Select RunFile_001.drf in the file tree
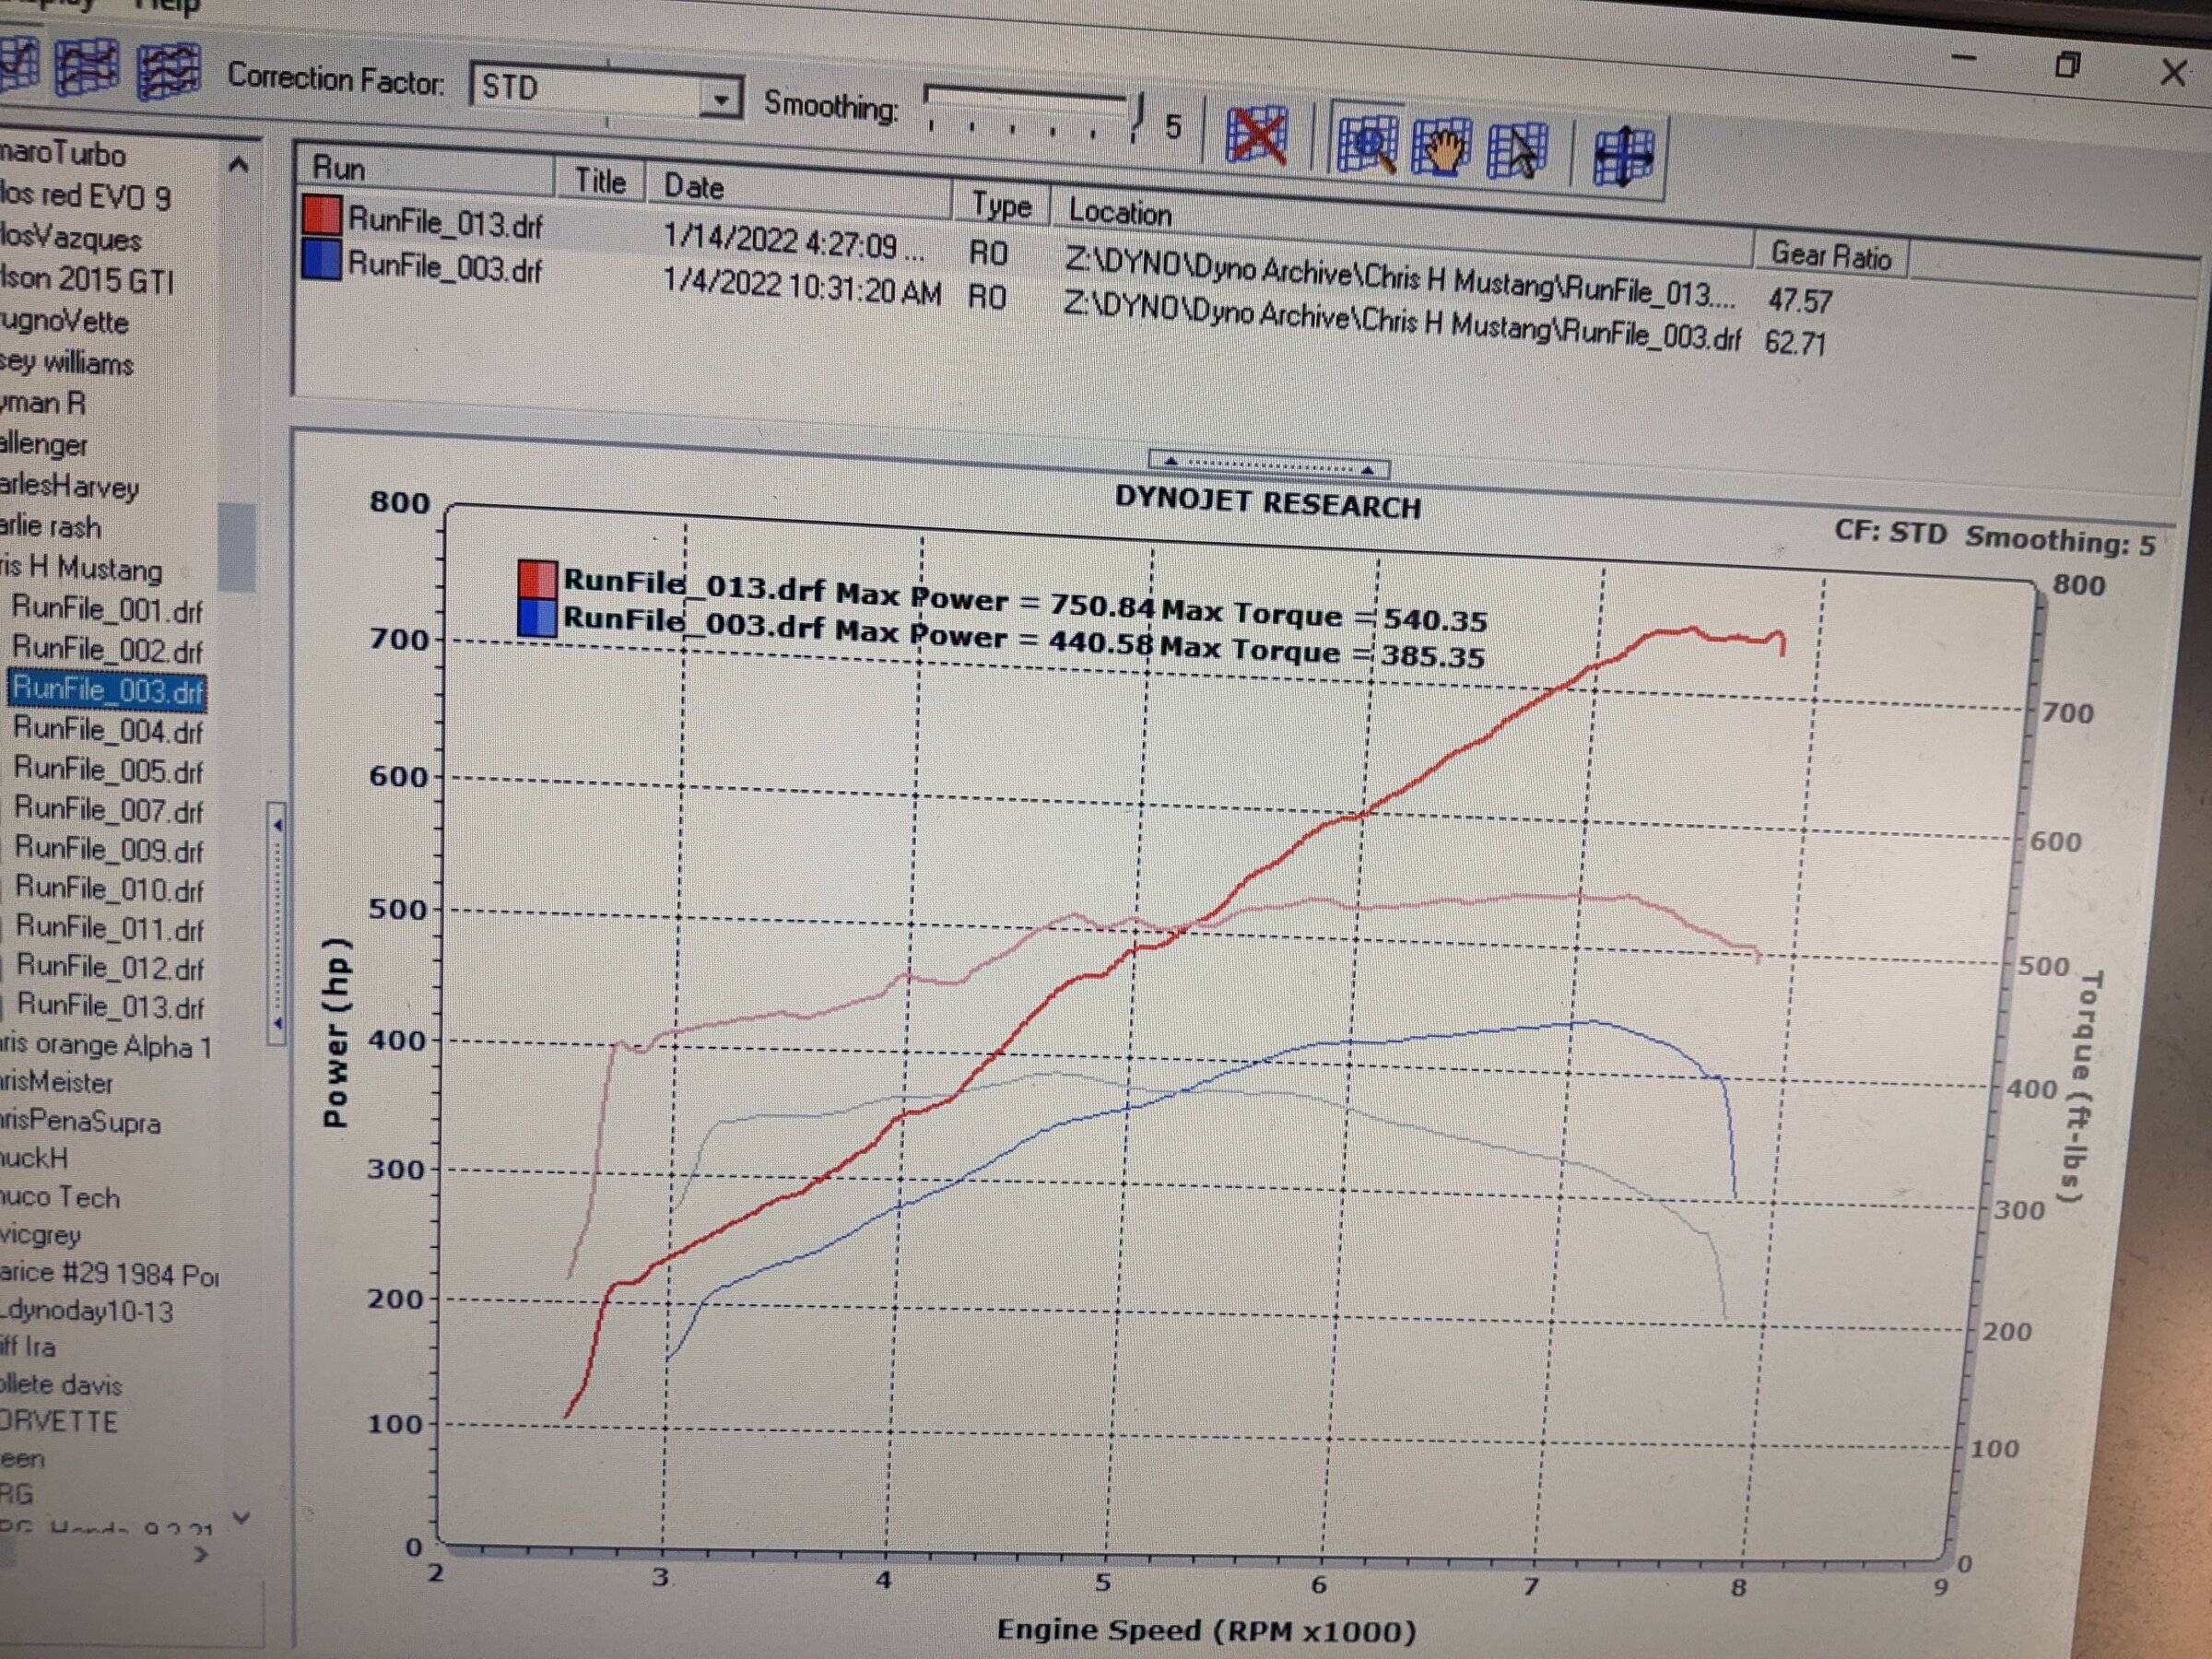 pyautogui.click(x=107, y=609)
